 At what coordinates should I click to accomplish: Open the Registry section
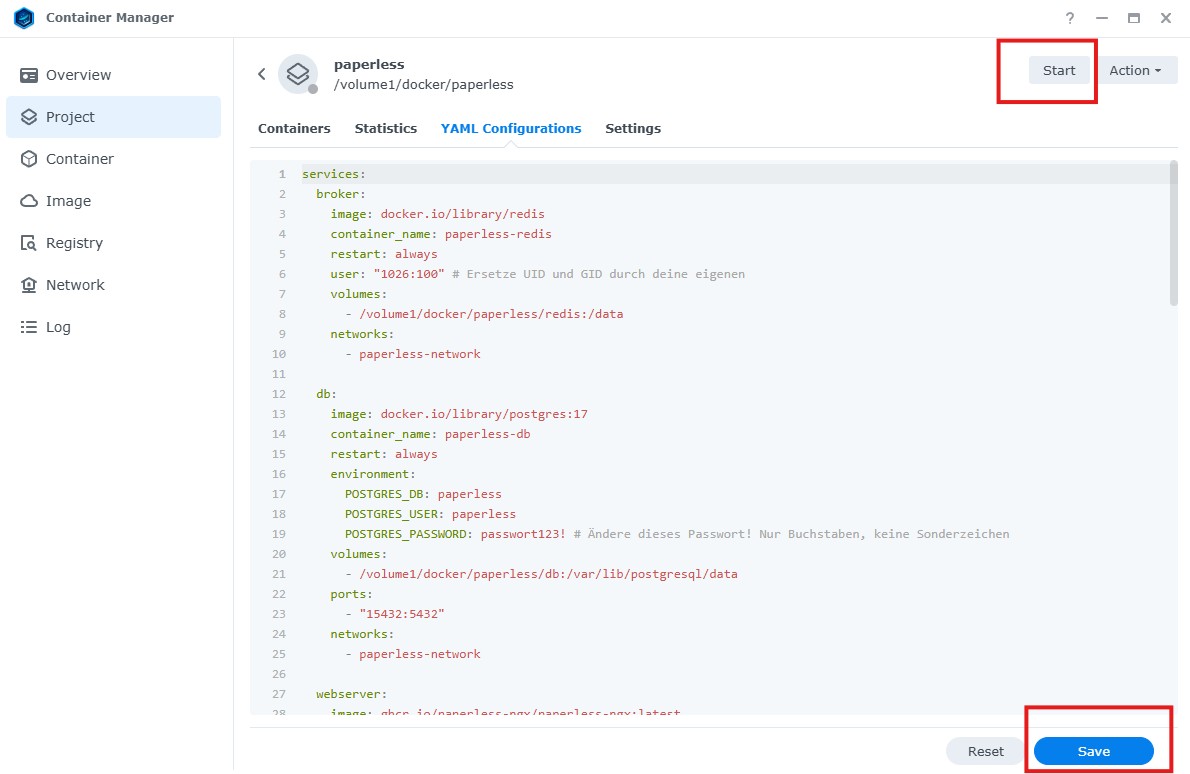[75, 242]
